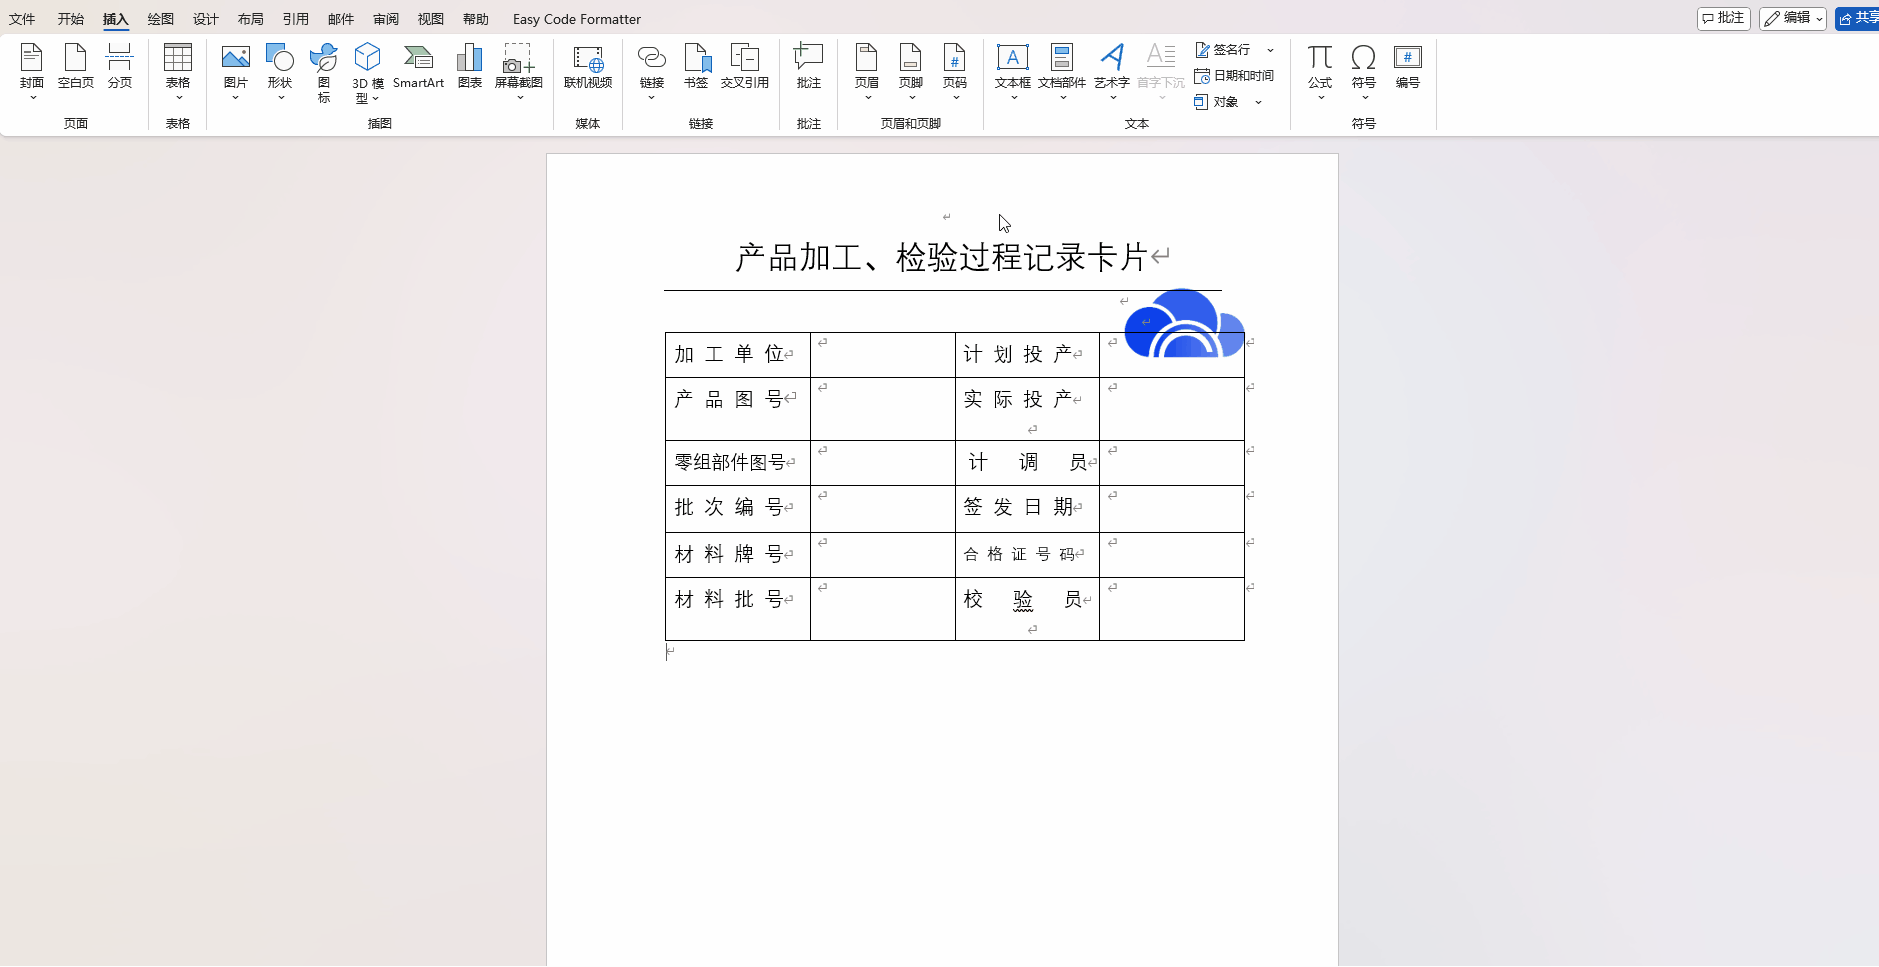Click the blank page (空白页) icon
Screen dimensions: 1879x967
(x=75, y=66)
